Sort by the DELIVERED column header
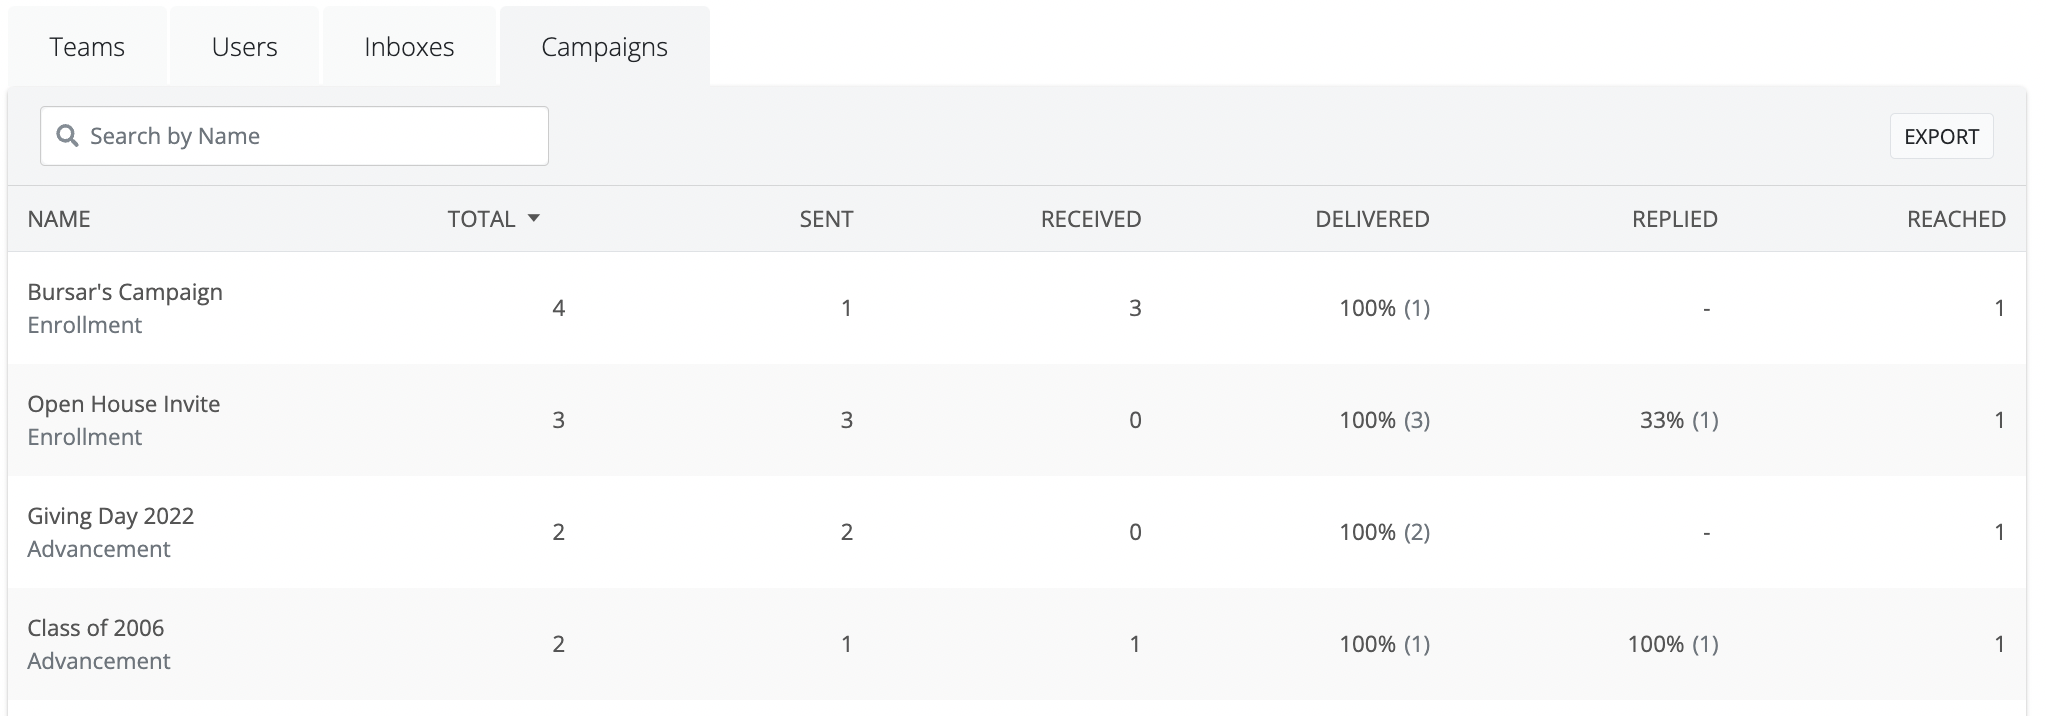 click(x=1372, y=219)
